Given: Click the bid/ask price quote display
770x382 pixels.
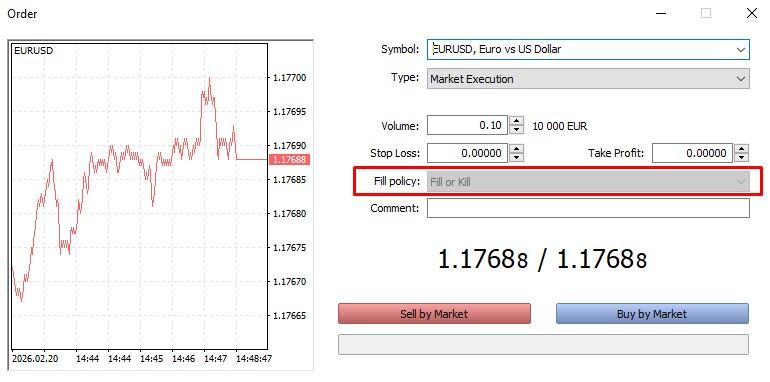Looking at the screenshot, I should 542,259.
